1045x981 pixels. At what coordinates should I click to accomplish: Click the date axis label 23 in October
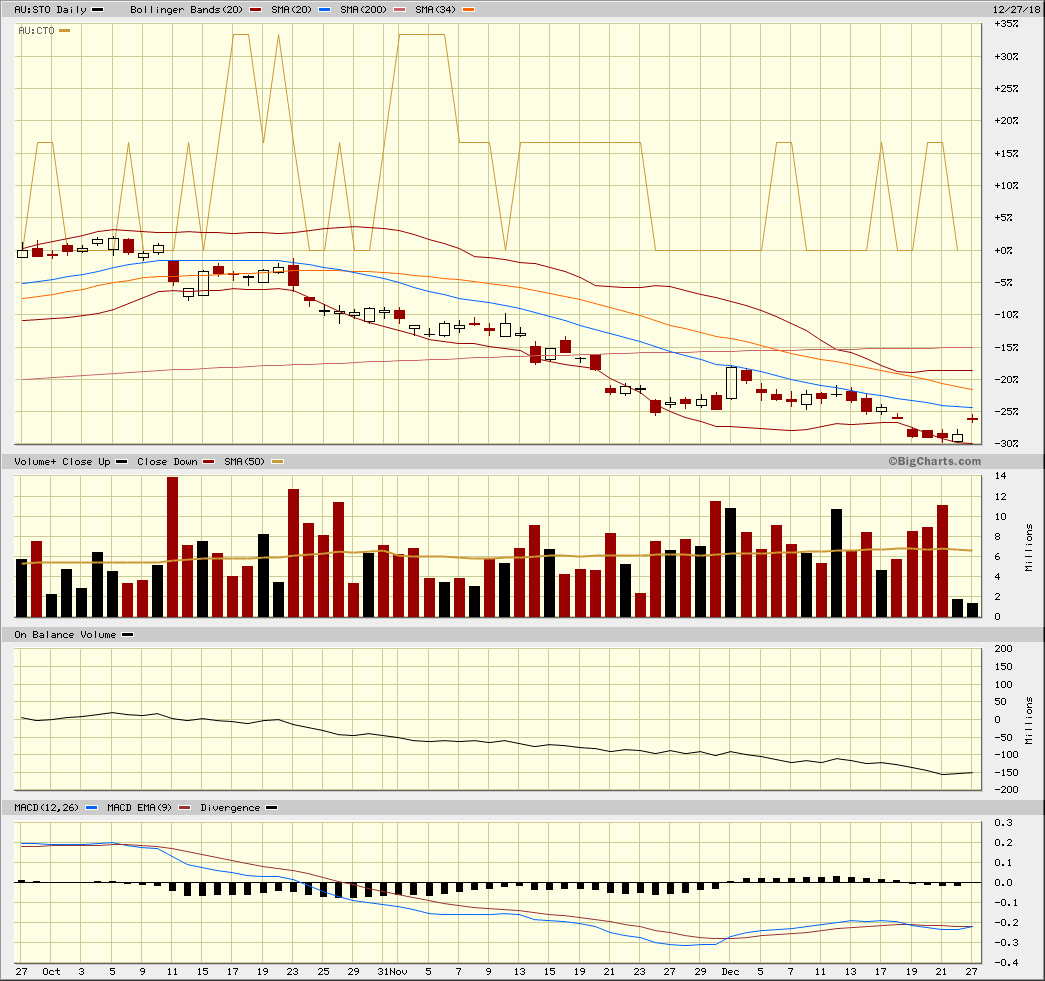point(293,971)
